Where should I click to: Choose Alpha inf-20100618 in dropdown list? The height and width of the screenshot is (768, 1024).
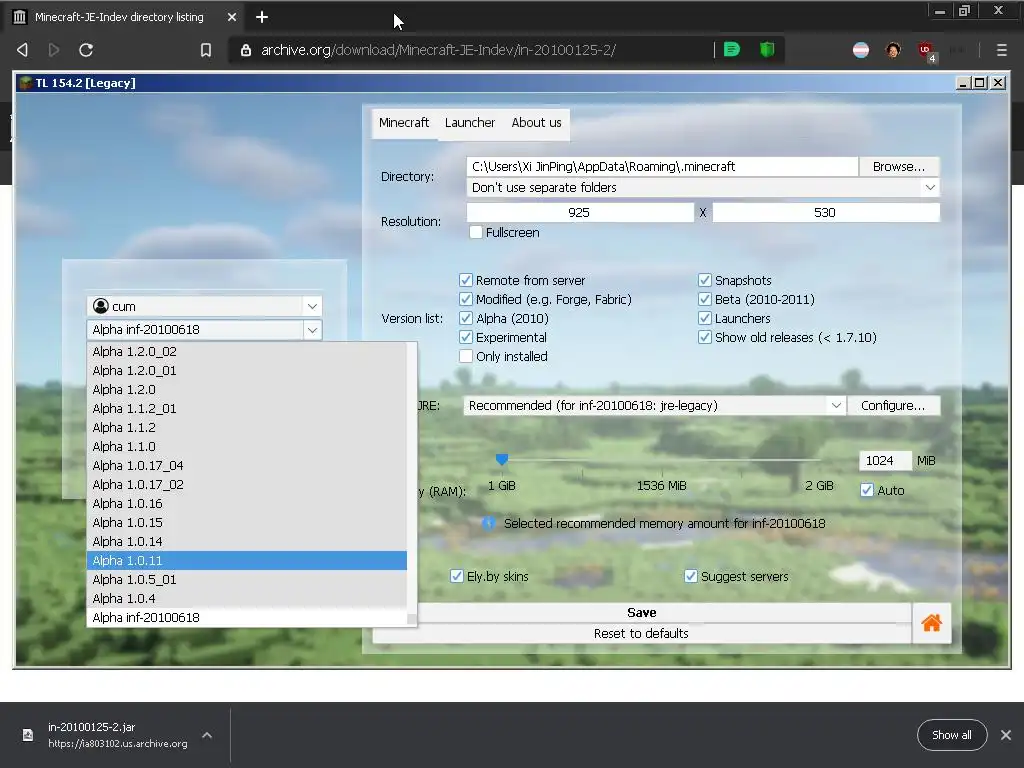coord(247,617)
